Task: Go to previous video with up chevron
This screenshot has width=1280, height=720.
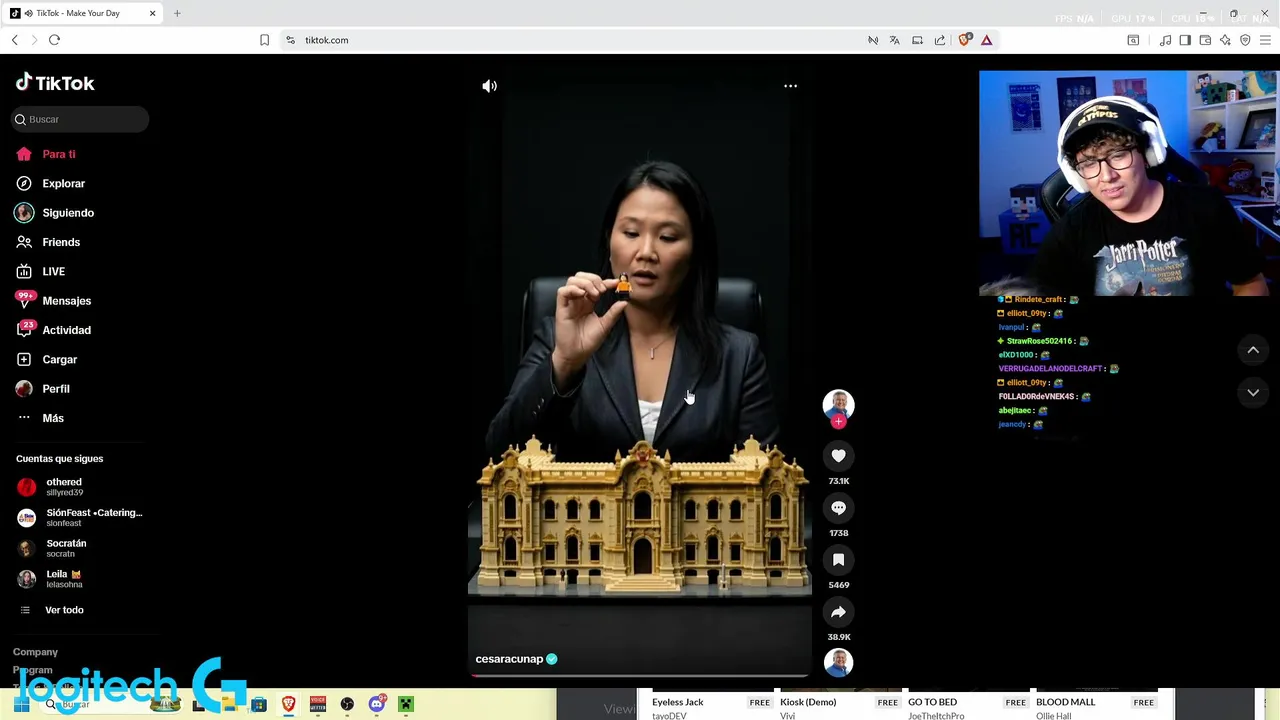Action: (x=1253, y=350)
